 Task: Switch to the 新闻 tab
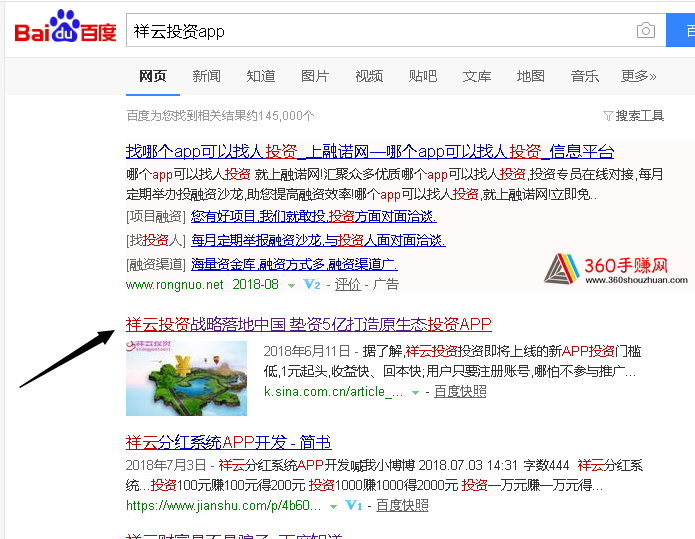(207, 76)
